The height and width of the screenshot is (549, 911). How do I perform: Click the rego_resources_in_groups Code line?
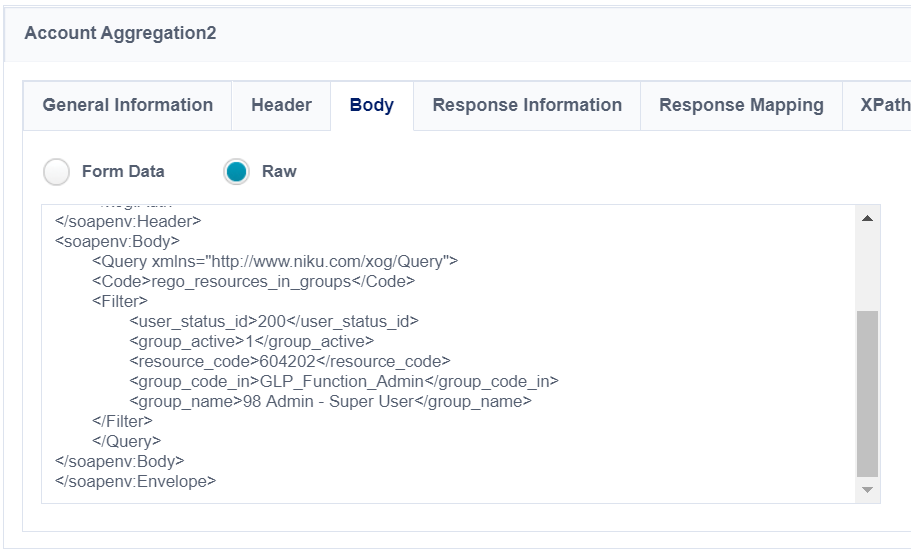[x=253, y=281]
